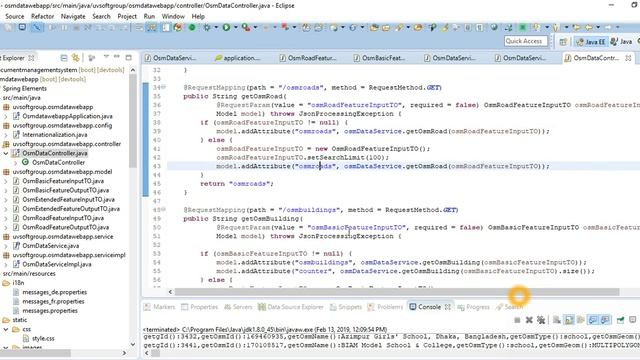640x360 pixels.
Task: Click Terminate square icon in Console
Action: pos(517,320)
